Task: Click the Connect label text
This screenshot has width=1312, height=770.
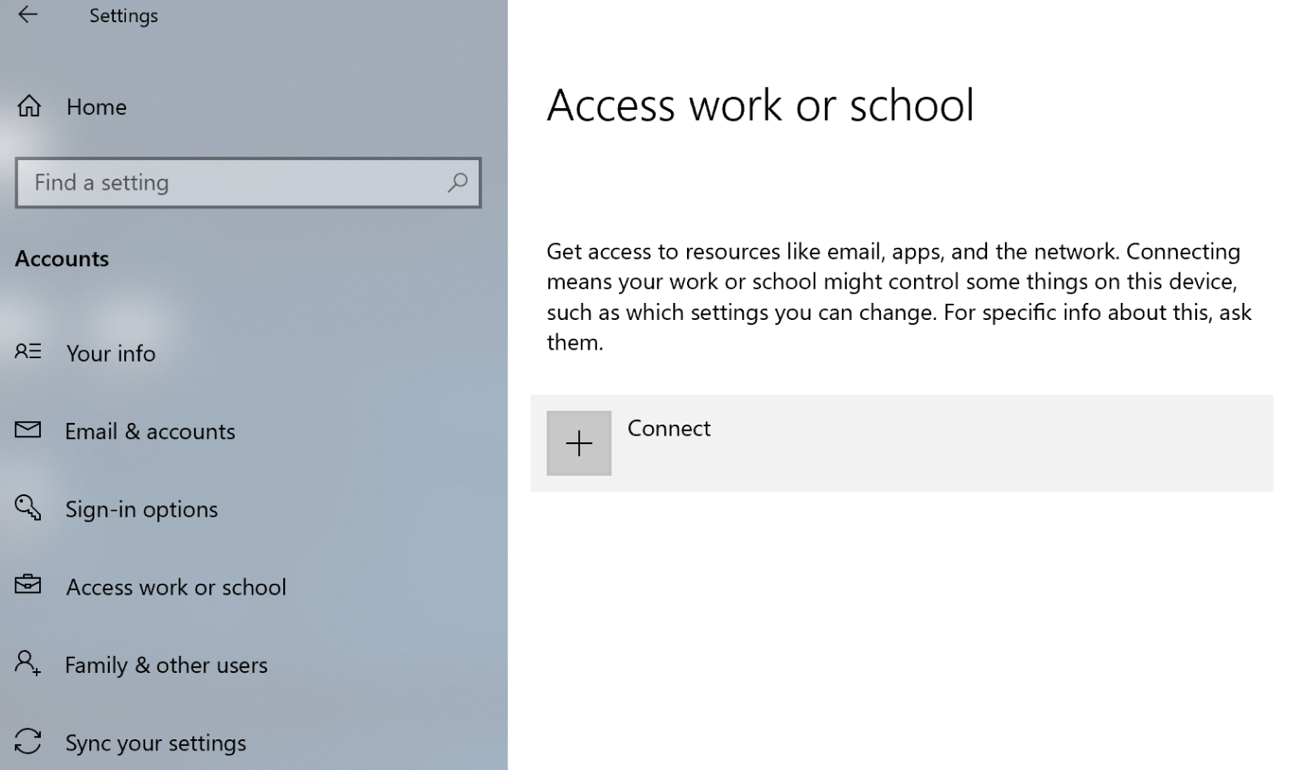Action: (x=668, y=428)
